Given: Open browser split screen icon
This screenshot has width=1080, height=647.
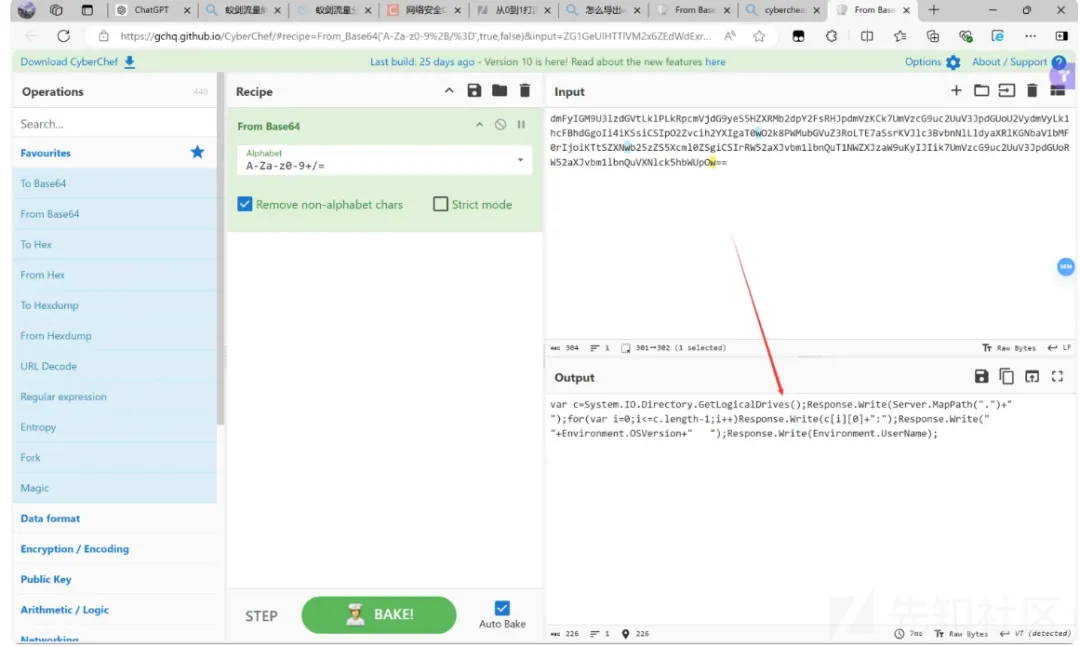Looking at the screenshot, I should click(x=866, y=36).
